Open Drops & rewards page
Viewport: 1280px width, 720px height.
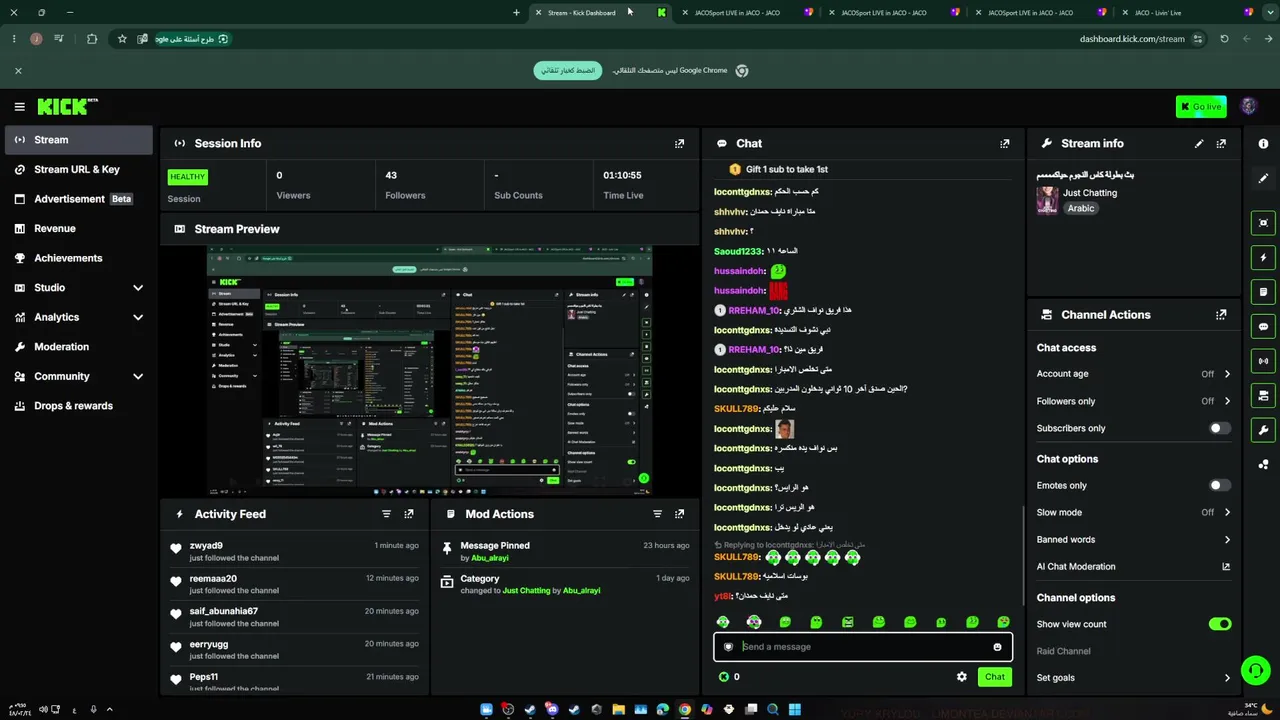click(x=78, y=406)
